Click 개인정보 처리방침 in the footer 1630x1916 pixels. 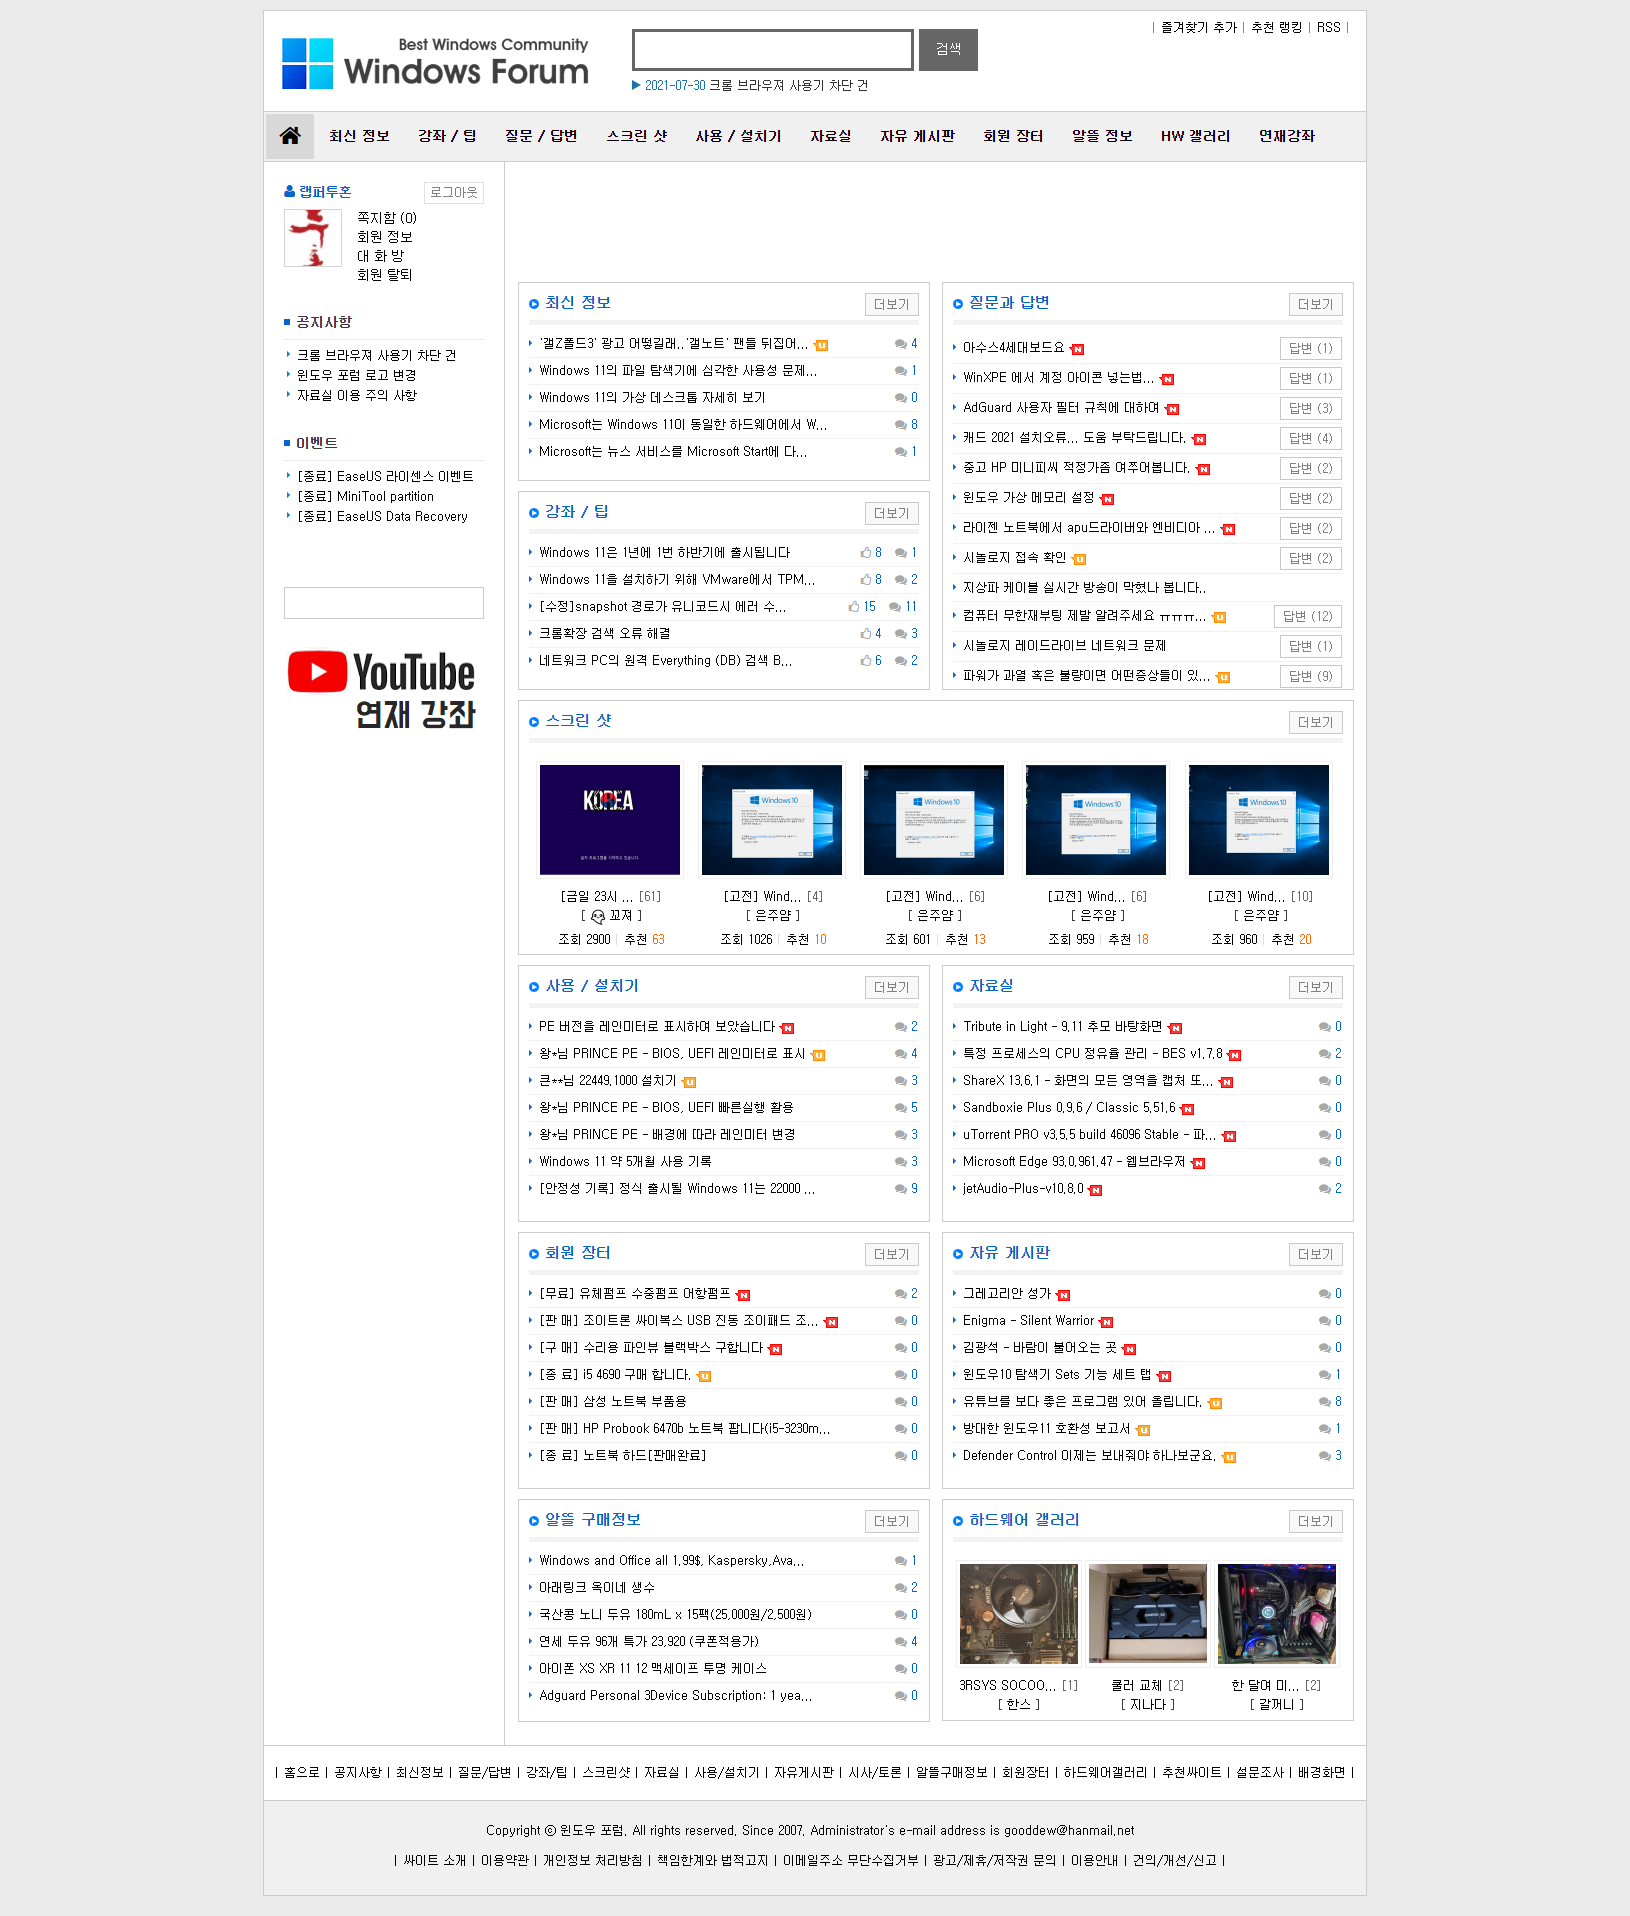[x=592, y=1860]
